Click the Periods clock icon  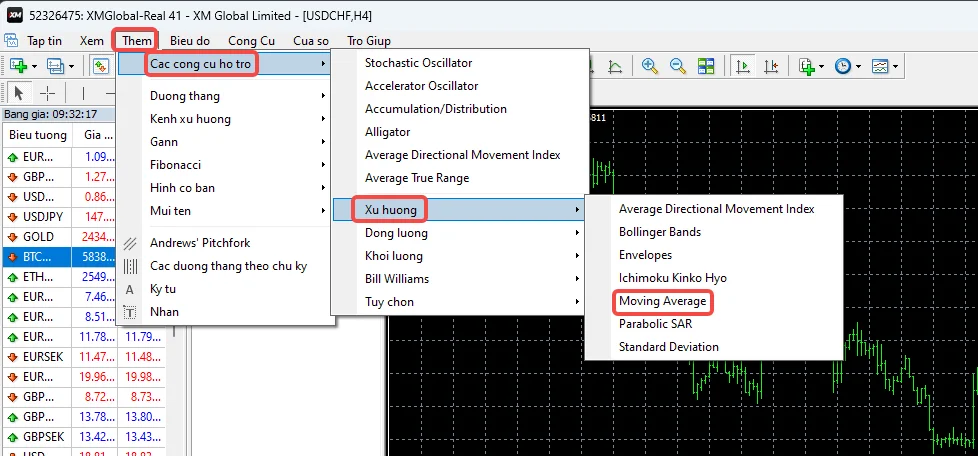[x=843, y=66]
